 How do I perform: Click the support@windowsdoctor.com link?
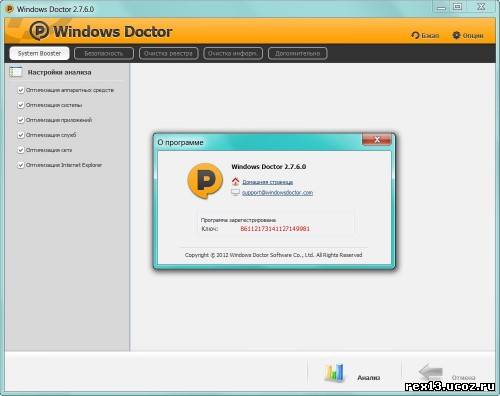pos(277,193)
